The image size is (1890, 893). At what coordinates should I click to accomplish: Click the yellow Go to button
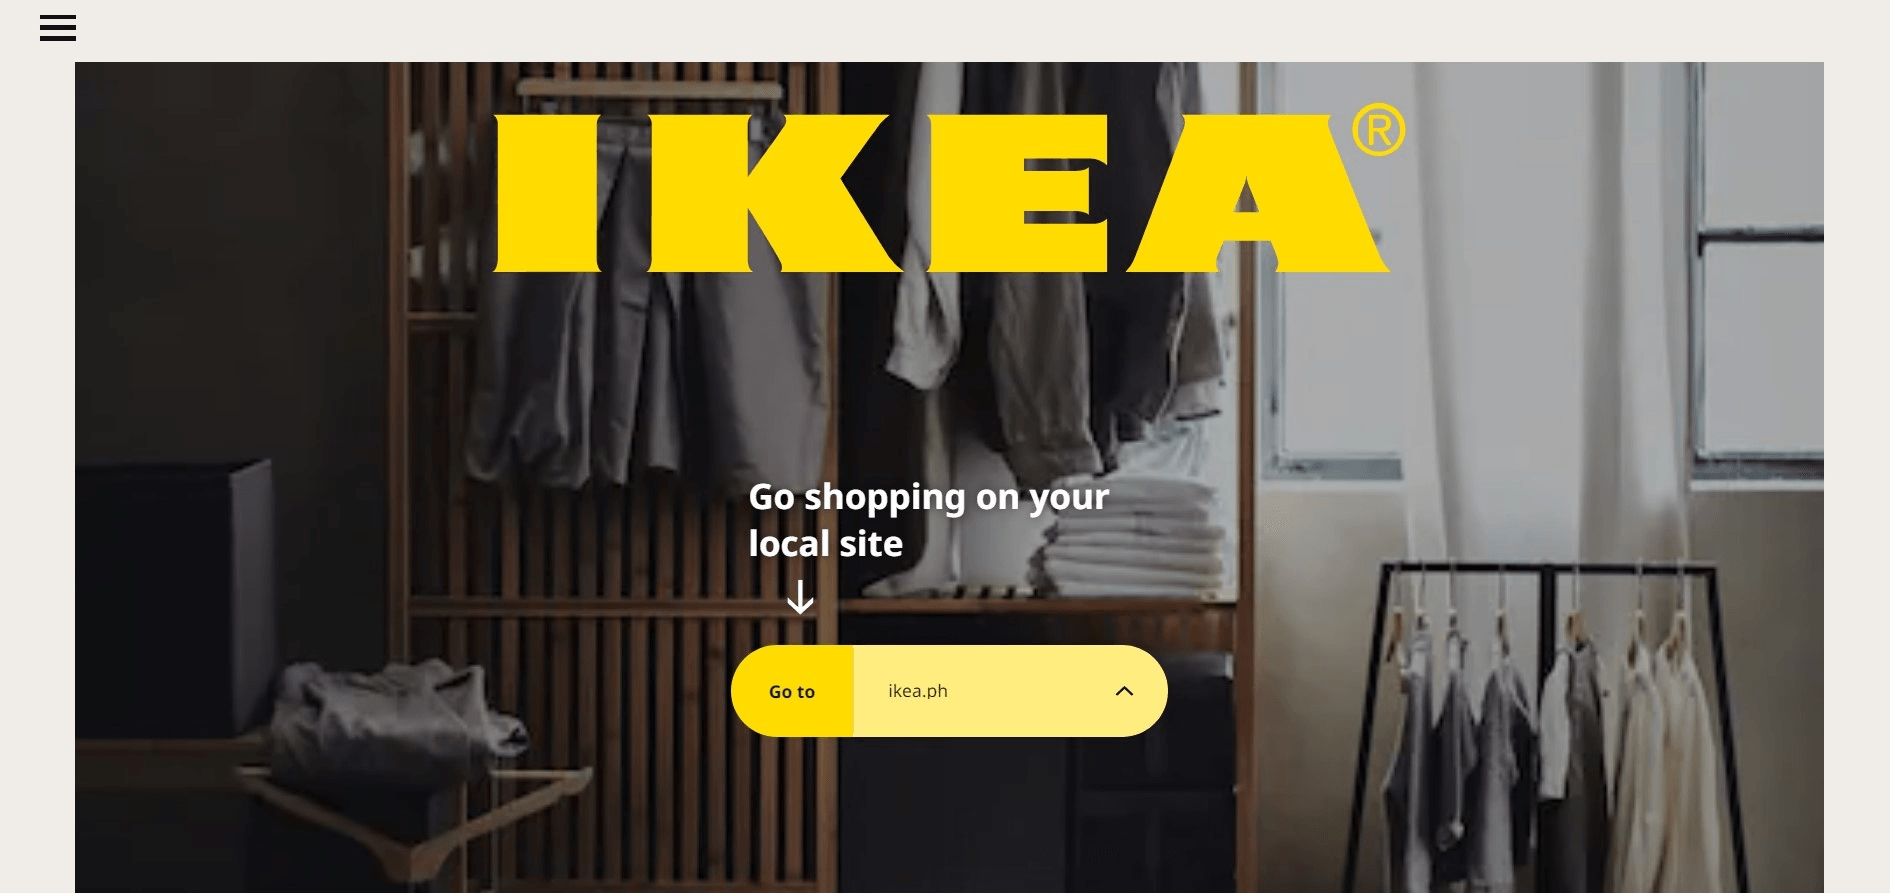pos(792,691)
